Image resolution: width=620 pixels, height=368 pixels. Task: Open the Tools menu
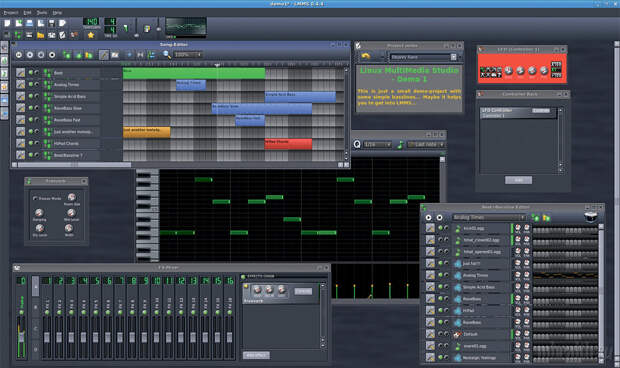tap(42, 13)
